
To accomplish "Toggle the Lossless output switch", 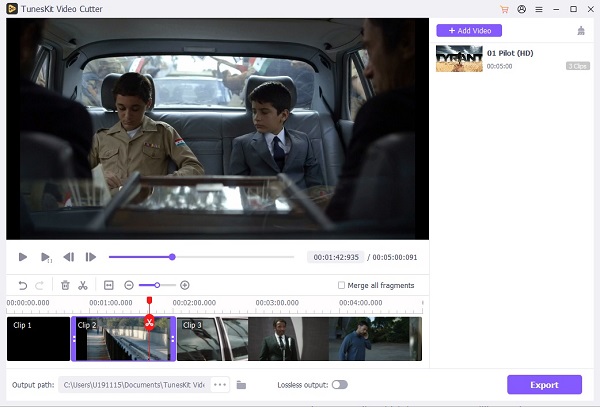I will [339, 384].
